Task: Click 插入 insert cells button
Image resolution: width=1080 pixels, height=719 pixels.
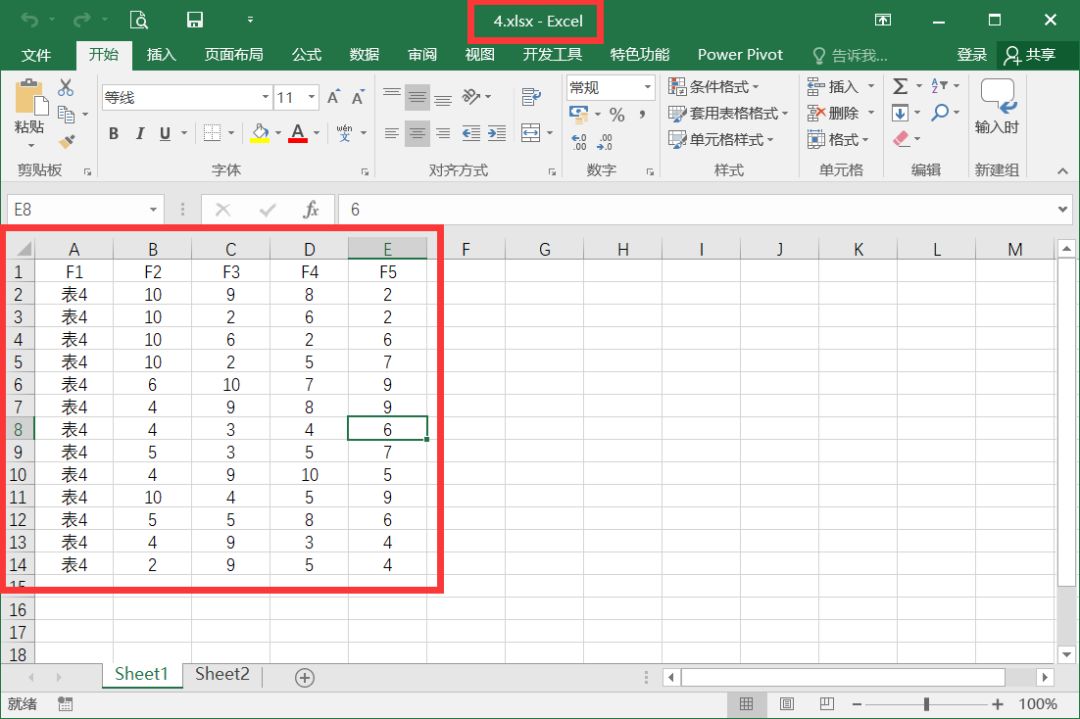Action: 832,87
